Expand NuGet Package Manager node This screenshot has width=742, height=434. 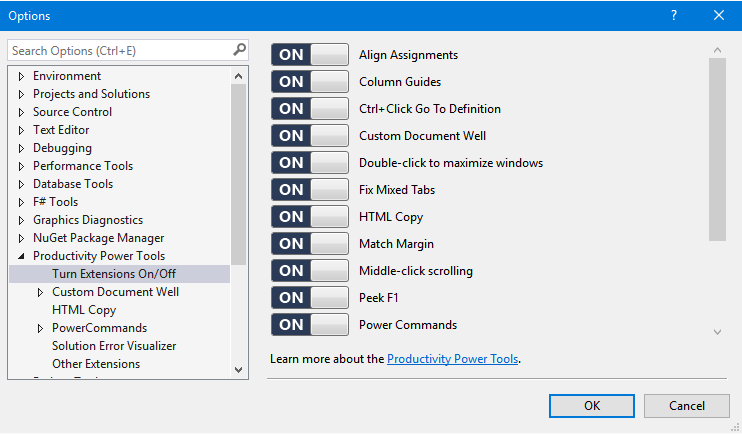[x=21, y=238]
